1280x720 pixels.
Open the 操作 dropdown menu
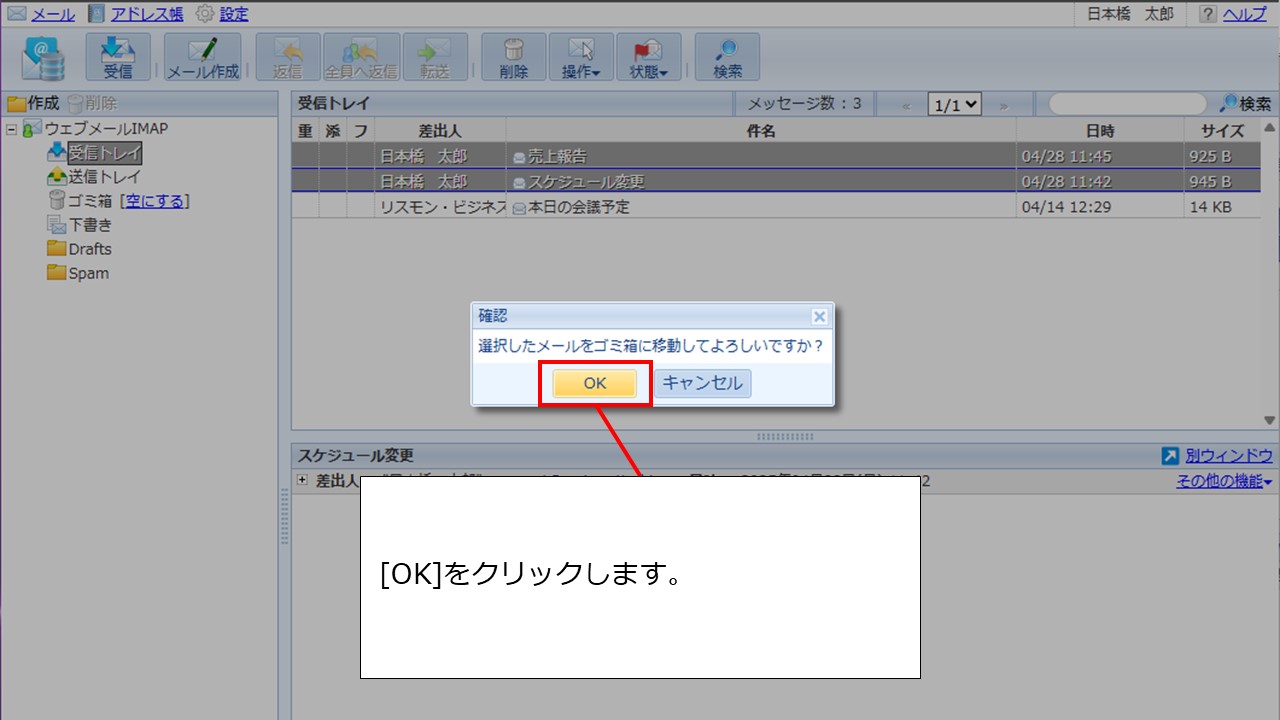(581, 57)
